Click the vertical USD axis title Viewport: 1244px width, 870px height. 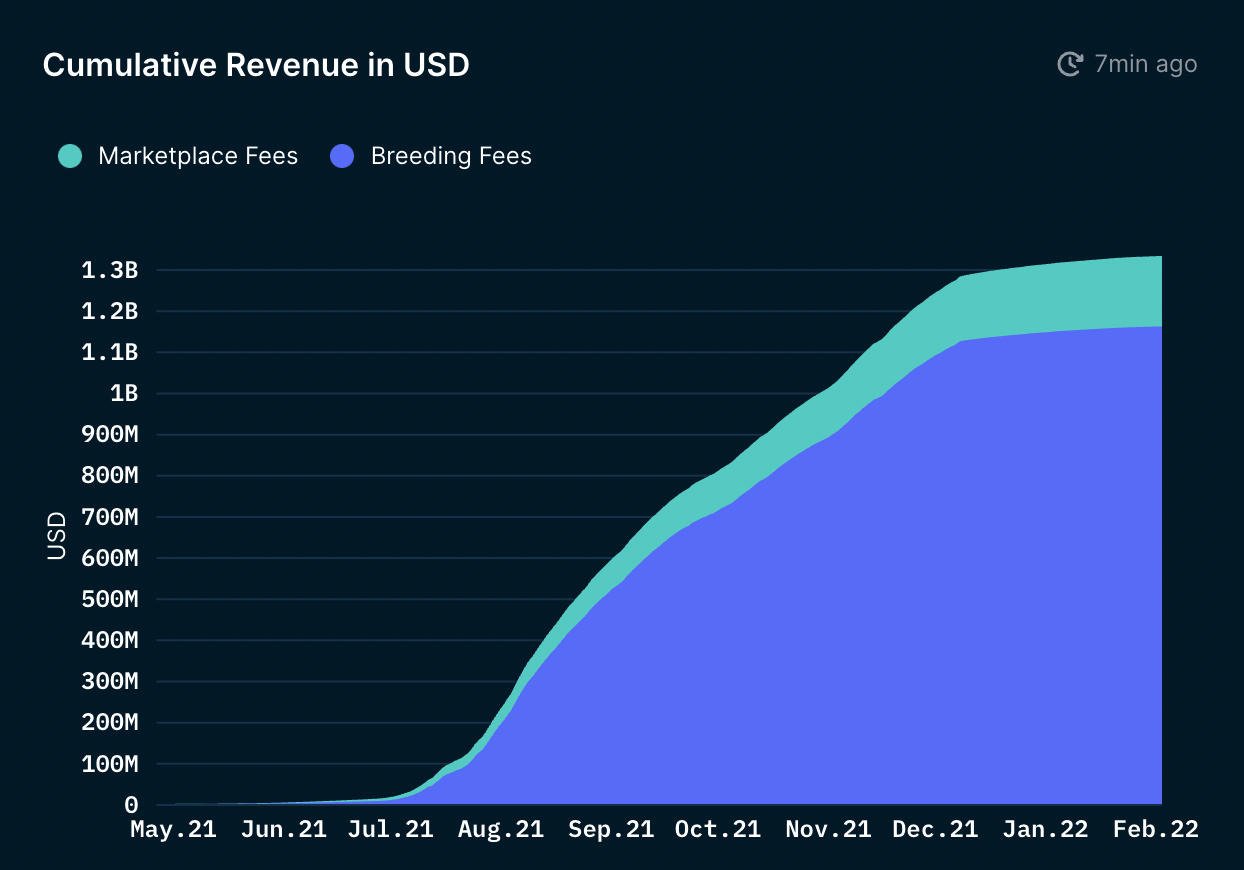pyautogui.click(x=56, y=535)
